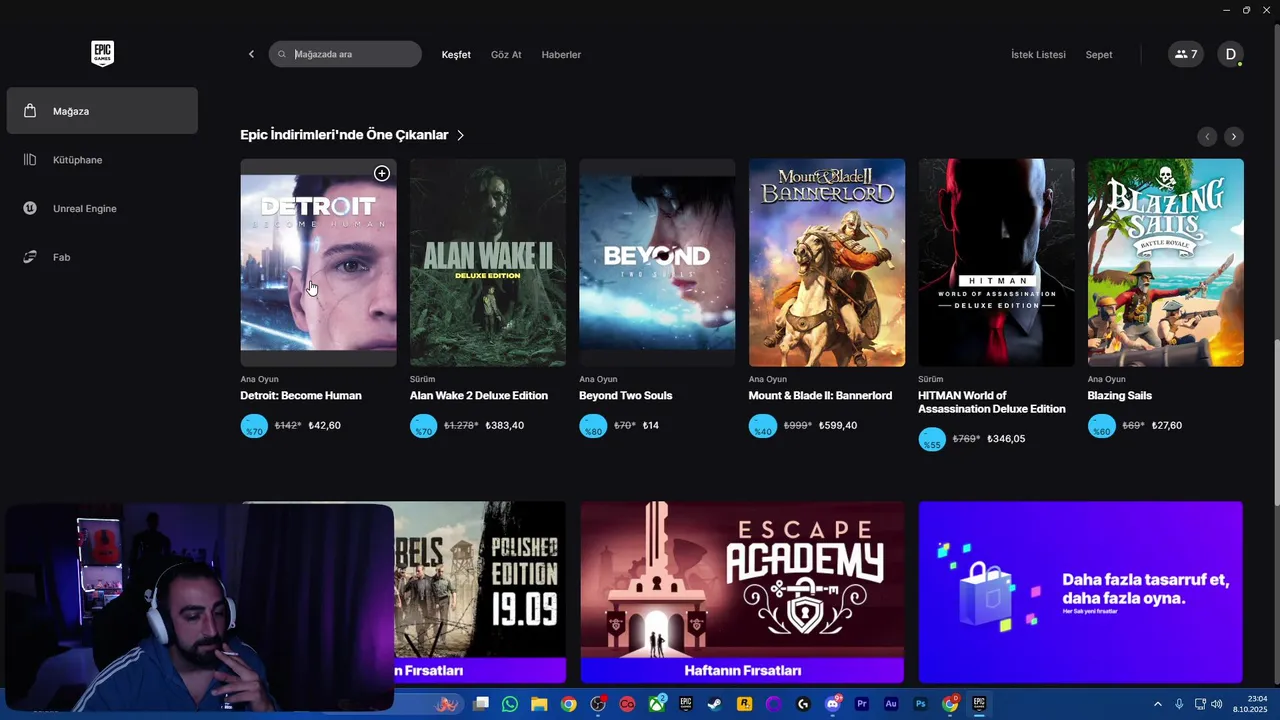Open File Explorer from the taskbar
1280x720 pixels.
[539, 704]
